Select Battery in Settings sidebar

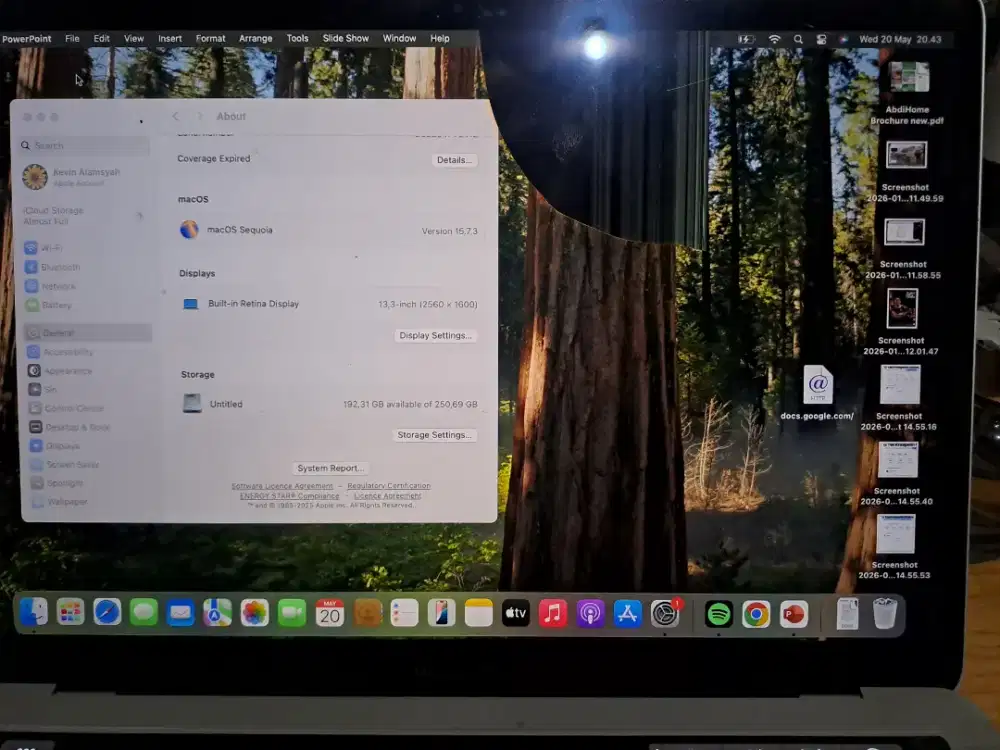[87, 305]
